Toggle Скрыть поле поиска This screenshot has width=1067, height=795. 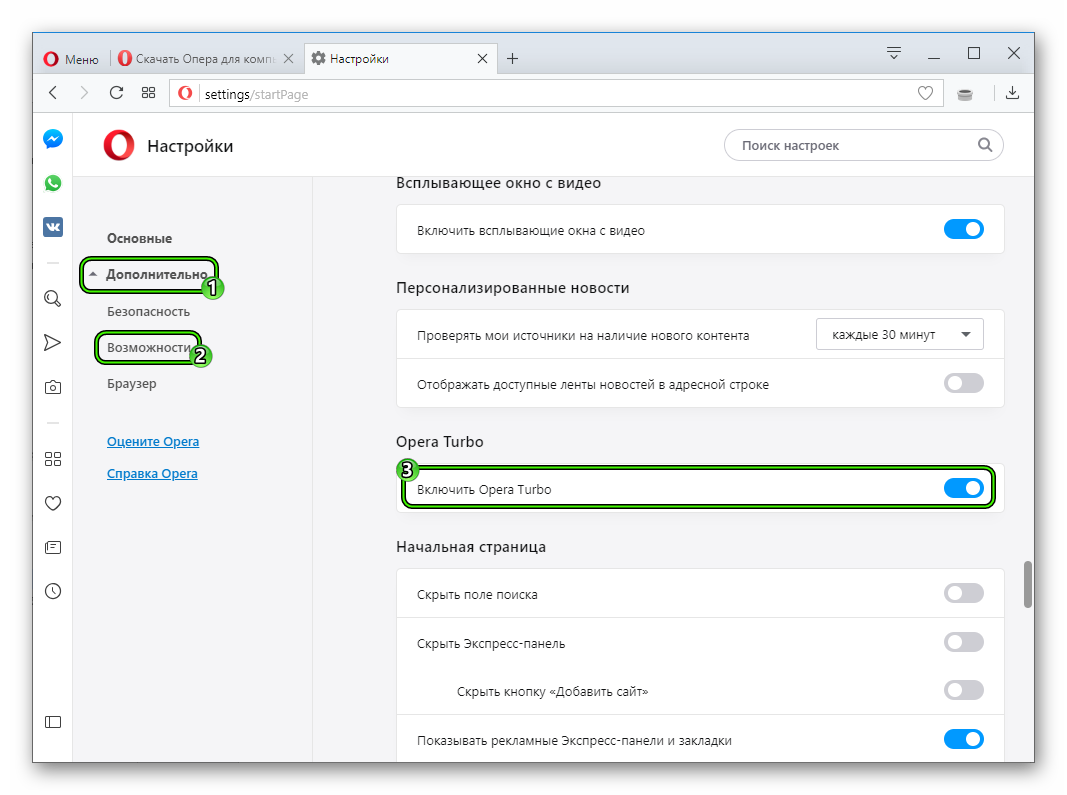point(964,594)
